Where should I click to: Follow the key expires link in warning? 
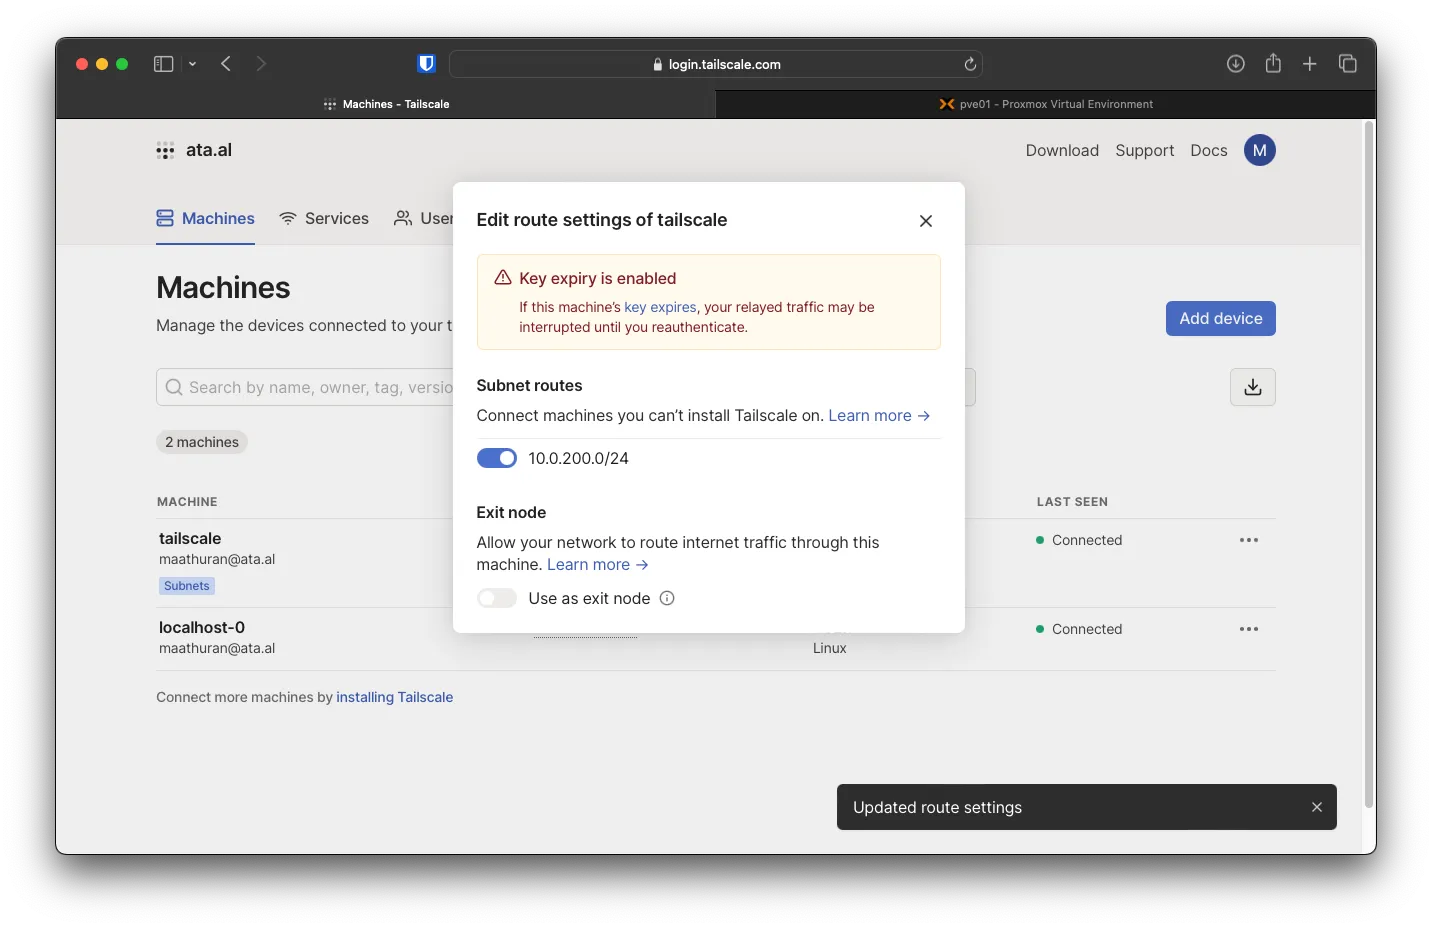tap(660, 307)
